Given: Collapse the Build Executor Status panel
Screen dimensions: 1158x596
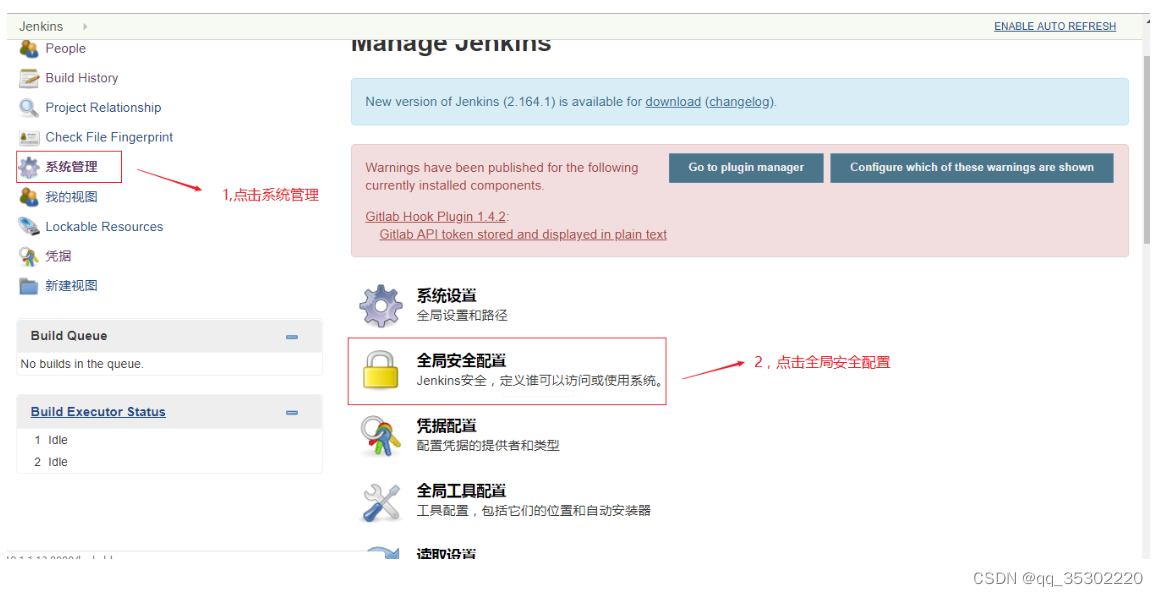Looking at the screenshot, I should [x=292, y=413].
